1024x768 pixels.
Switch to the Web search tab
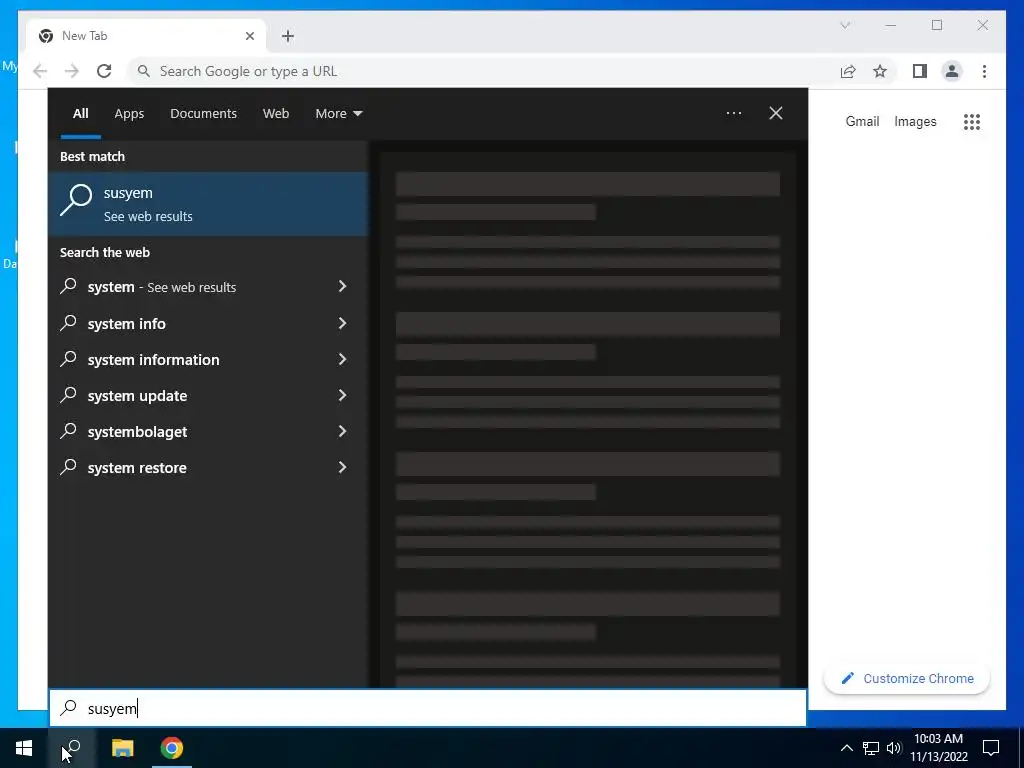coord(276,114)
